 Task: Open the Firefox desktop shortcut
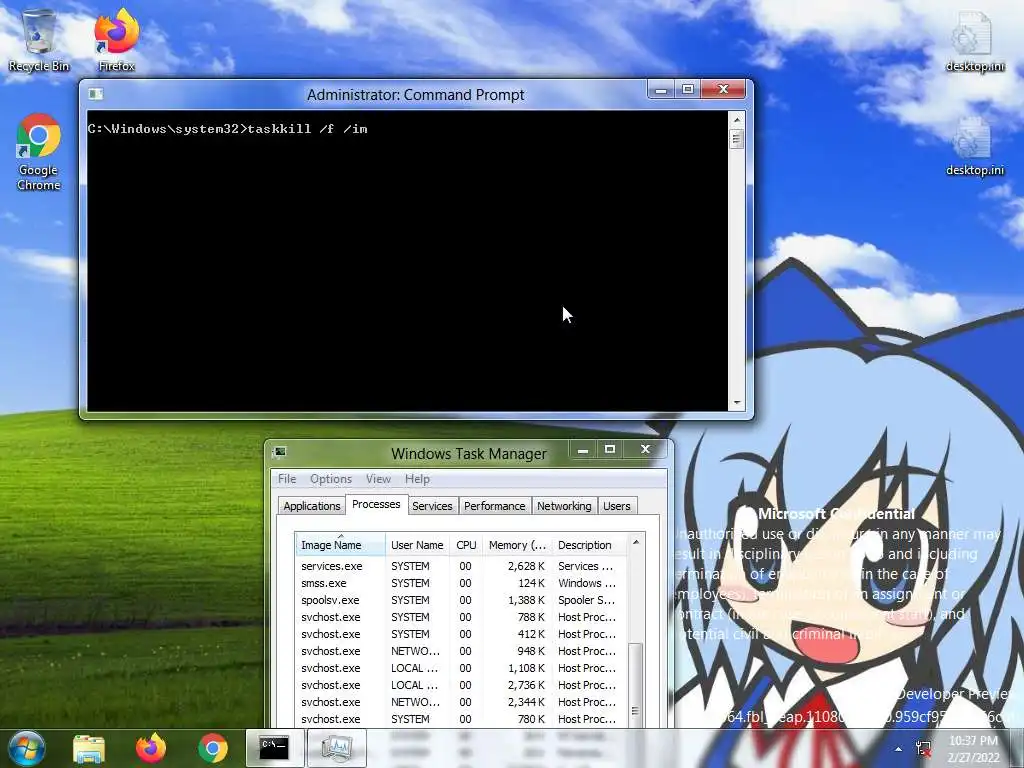click(x=116, y=40)
